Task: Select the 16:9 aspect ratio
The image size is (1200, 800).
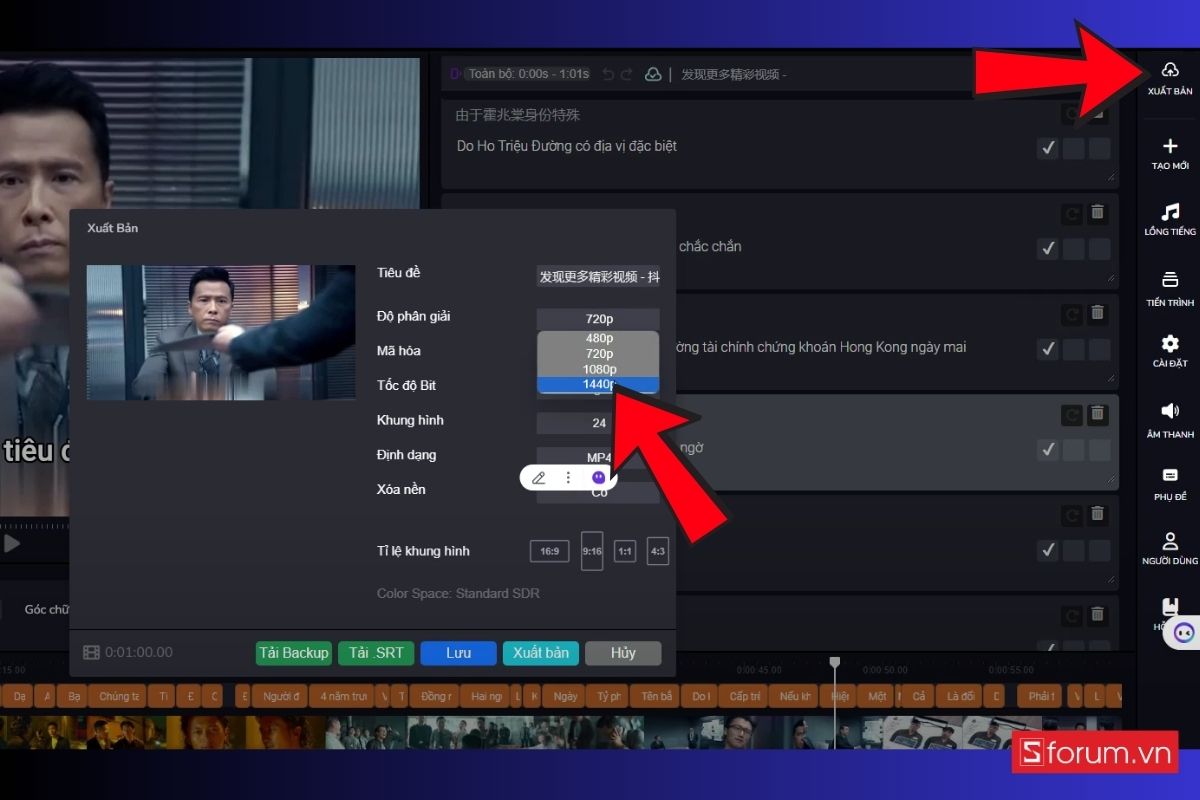Action: click(x=550, y=551)
